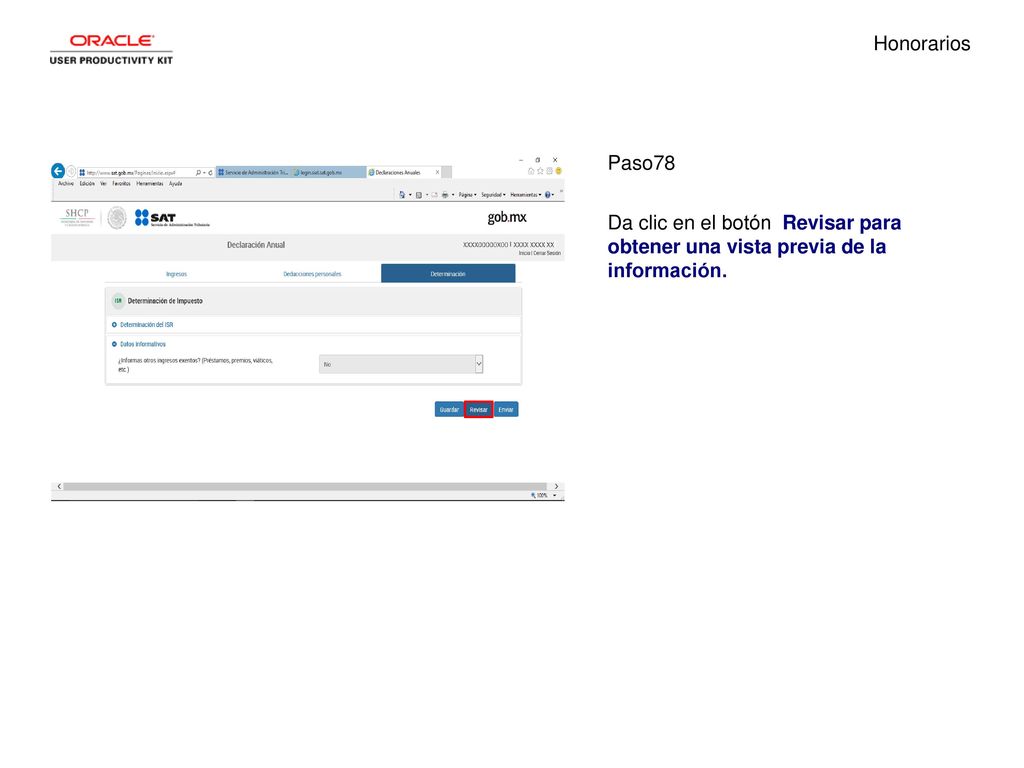Screen dimensions: 1024x768
Task: Click the smiley feedback icon
Action: pyautogui.click(x=558, y=171)
